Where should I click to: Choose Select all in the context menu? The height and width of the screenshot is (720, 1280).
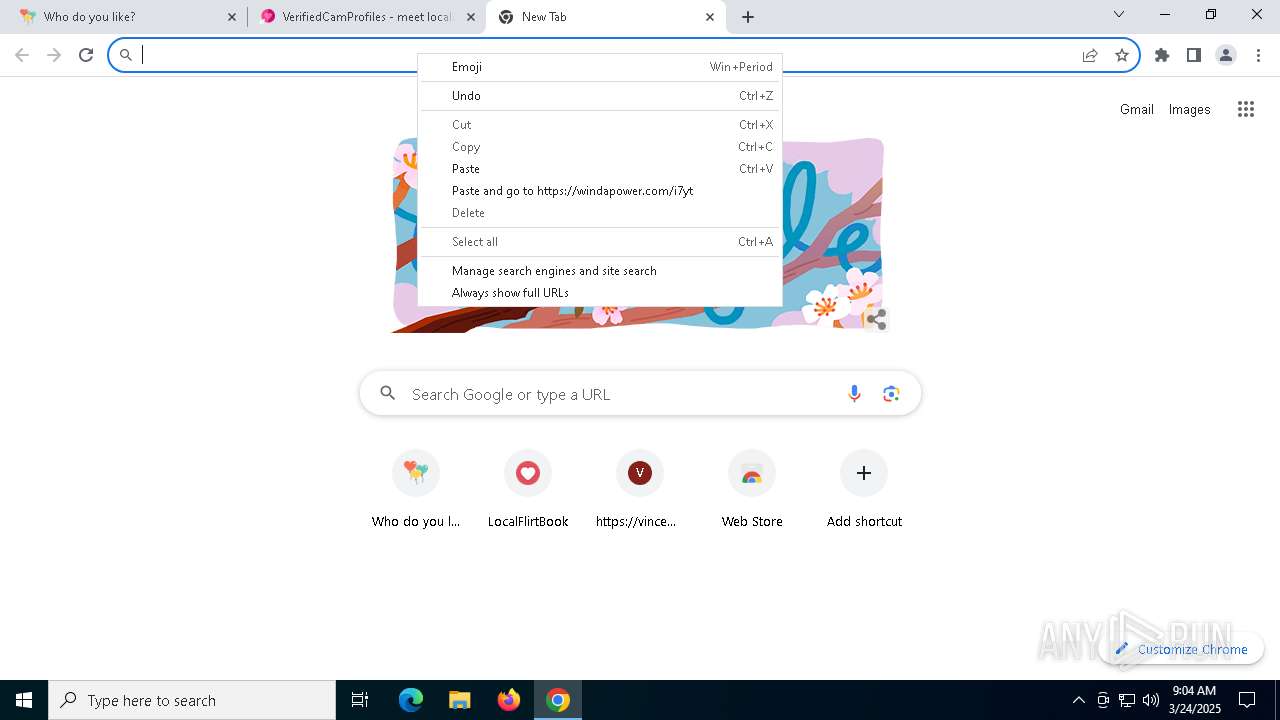(x=600, y=242)
